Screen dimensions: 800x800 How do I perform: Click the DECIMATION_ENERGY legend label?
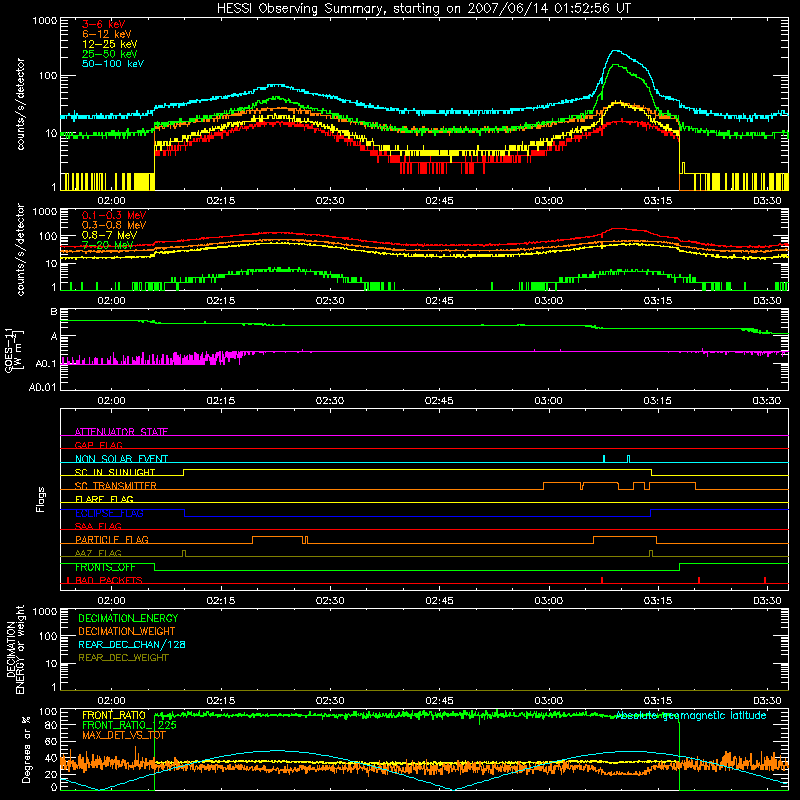tap(128, 618)
